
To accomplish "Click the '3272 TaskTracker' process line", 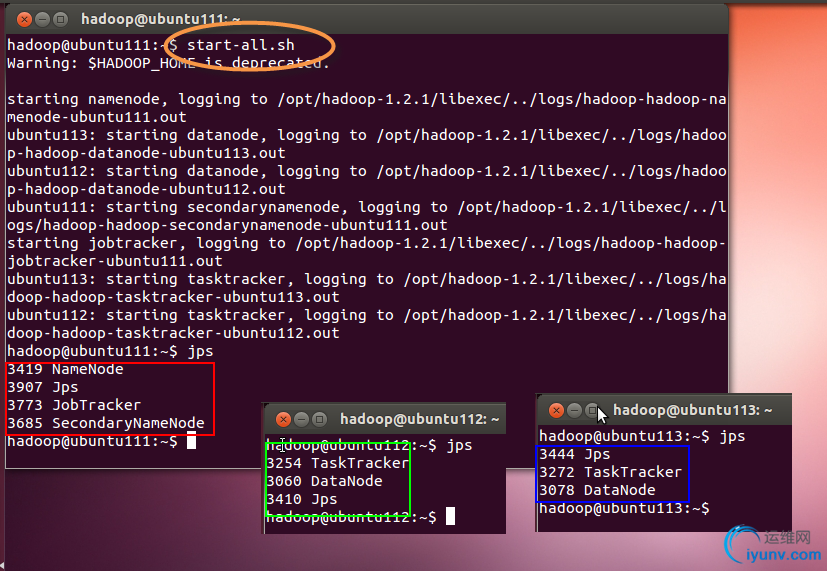I will (x=611, y=472).
